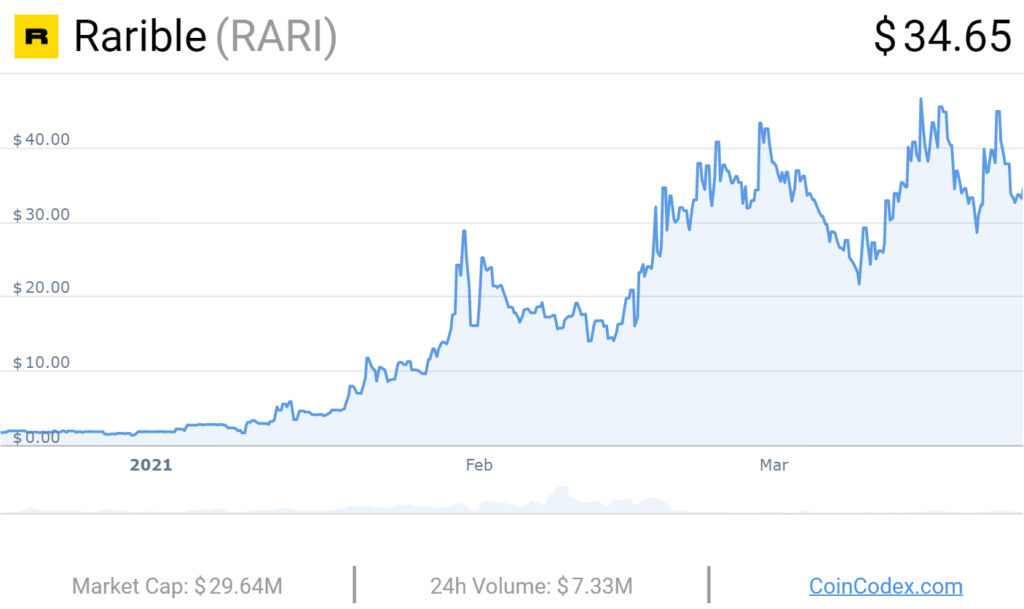The image size is (1024, 609).
Task: Click the $30.00 y-axis label
Action: (41, 215)
